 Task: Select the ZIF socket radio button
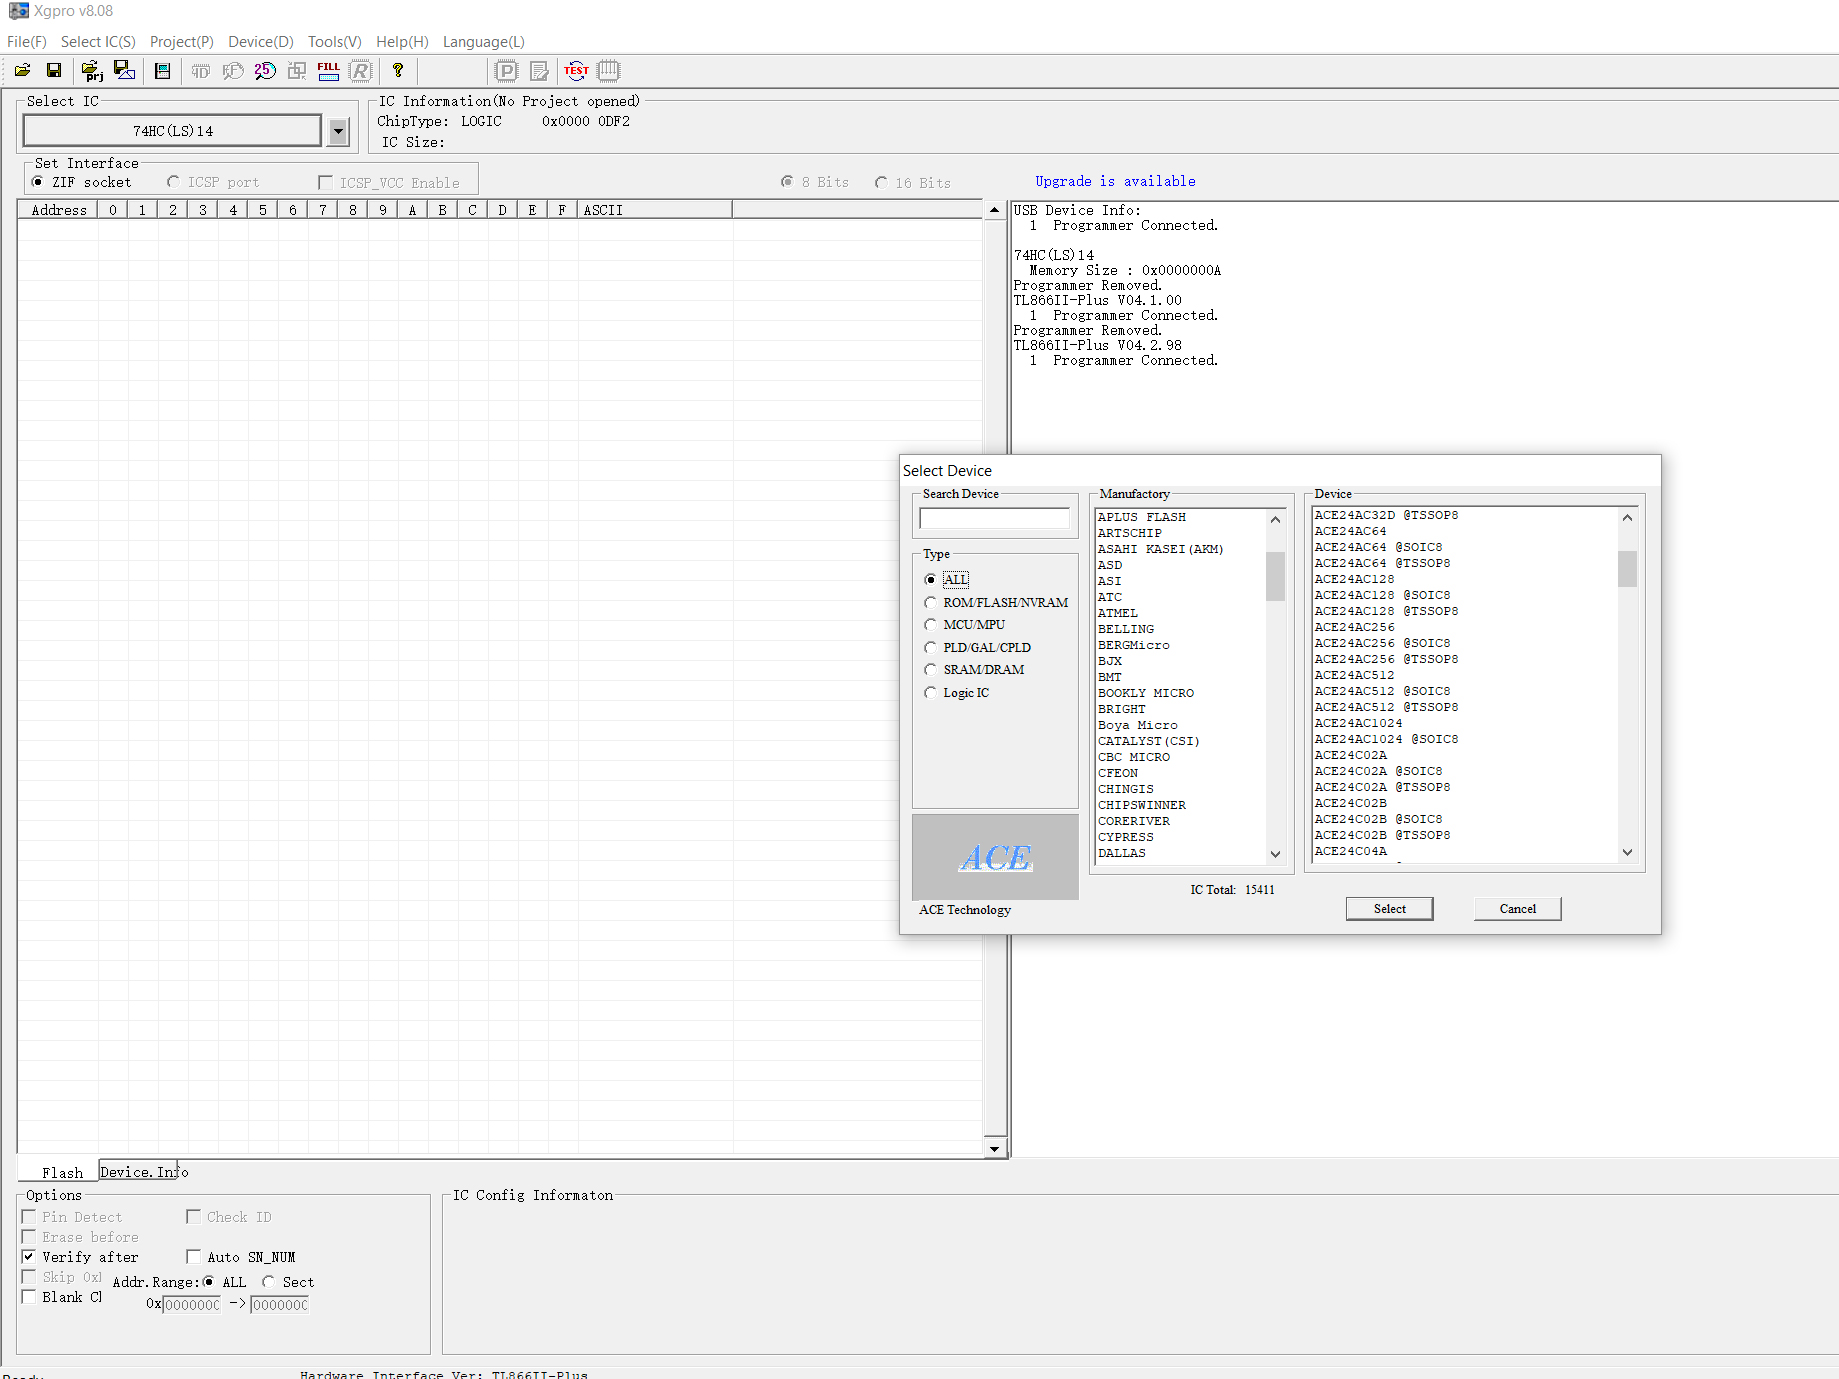38,182
